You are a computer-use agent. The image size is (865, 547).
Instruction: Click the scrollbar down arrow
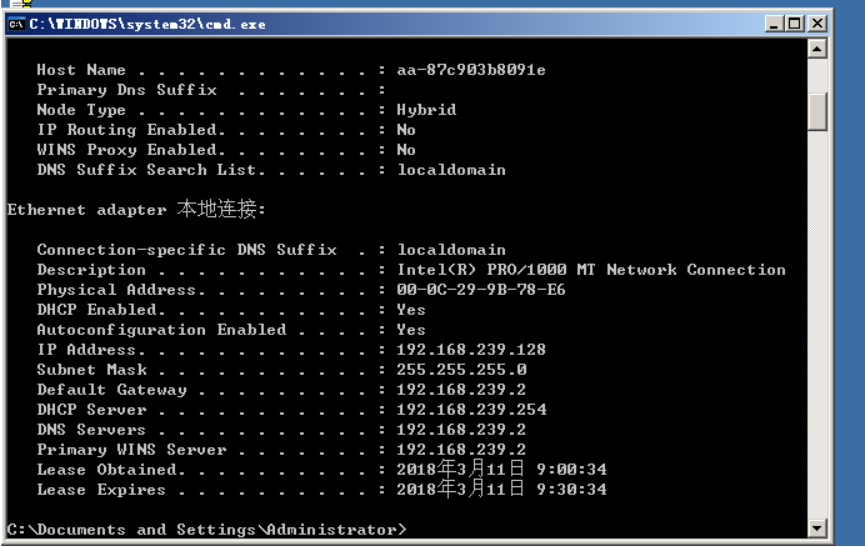pos(817,528)
